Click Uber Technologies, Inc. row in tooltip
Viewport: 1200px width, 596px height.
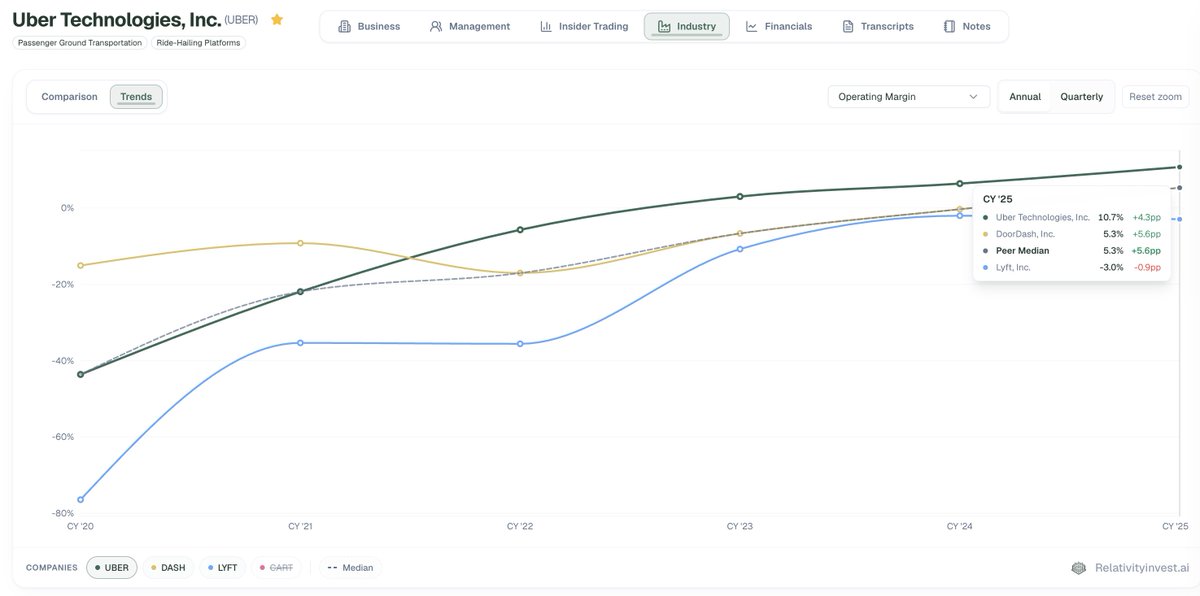tap(1072, 217)
